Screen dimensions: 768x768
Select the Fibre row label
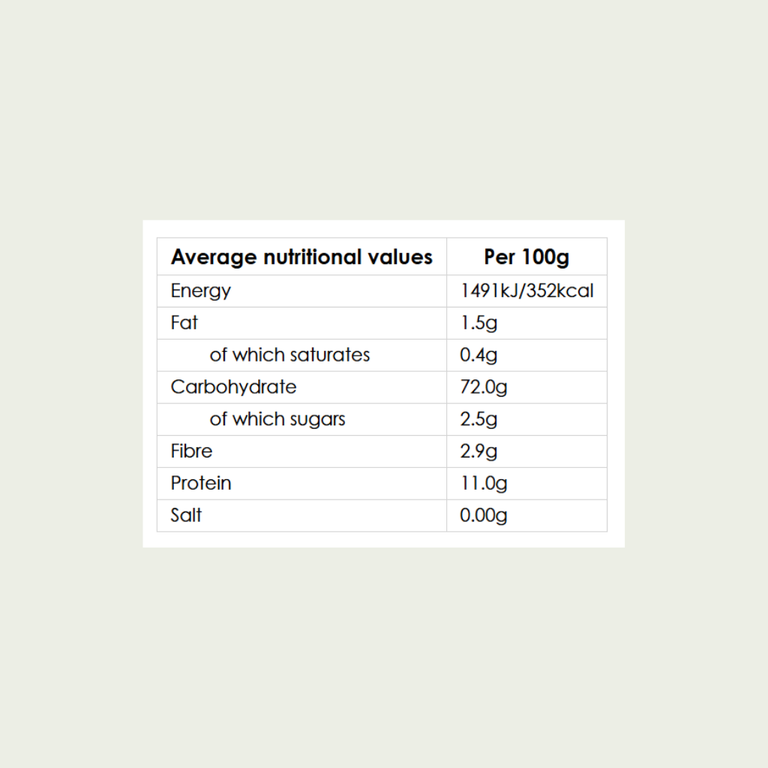tap(191, 451)
